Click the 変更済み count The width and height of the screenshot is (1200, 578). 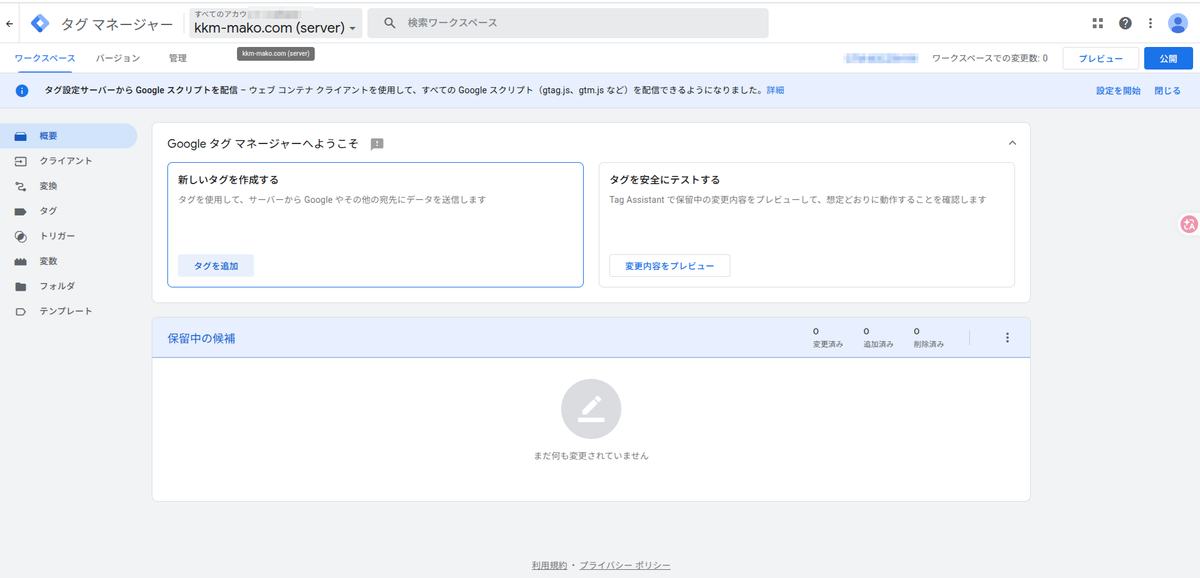(x=828, y=337)
